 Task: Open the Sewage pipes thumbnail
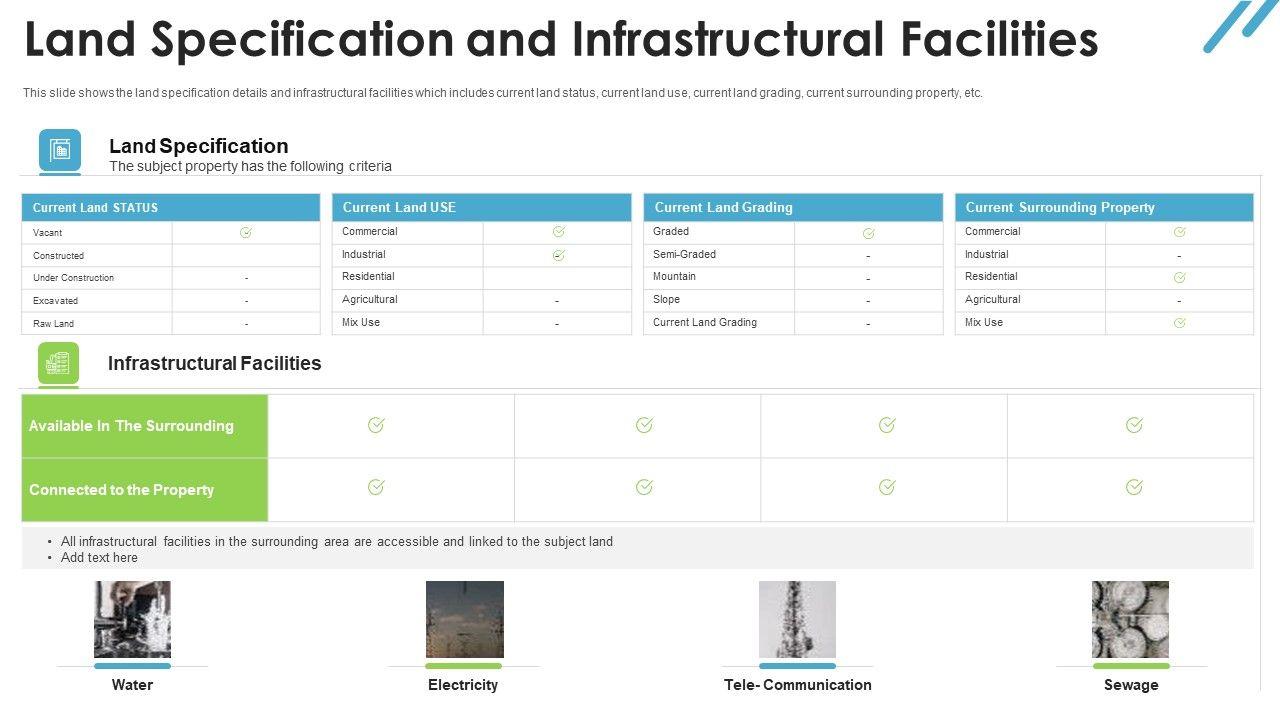tap(1130, 620)
